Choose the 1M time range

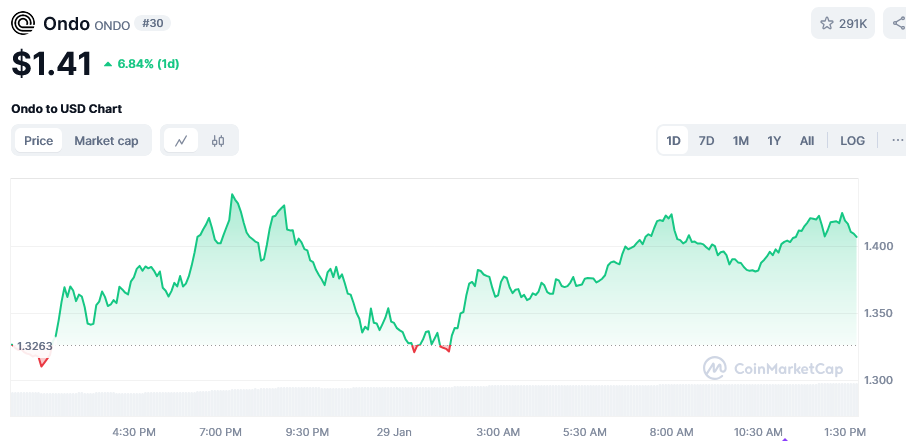tap(741, 140)
